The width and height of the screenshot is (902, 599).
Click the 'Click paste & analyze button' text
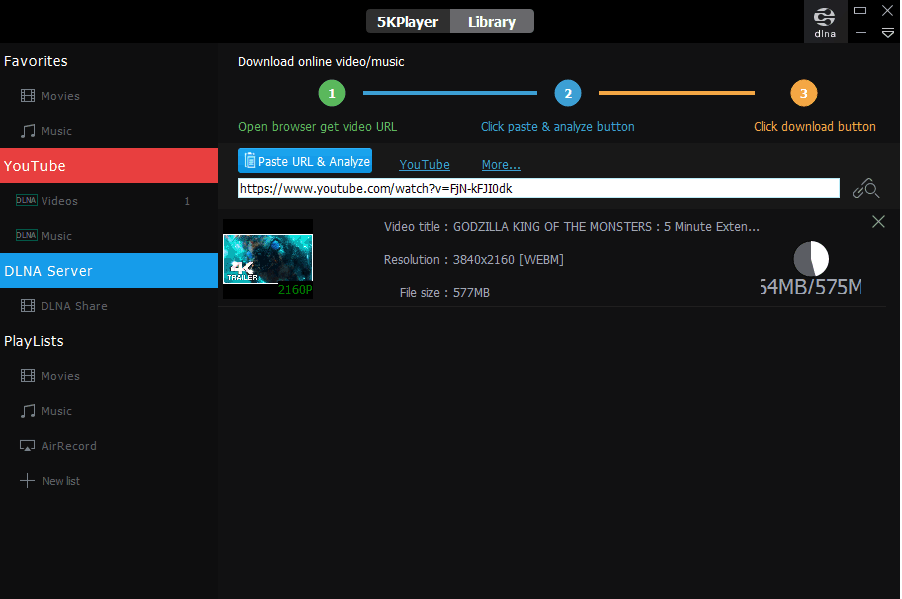point(557,127)
